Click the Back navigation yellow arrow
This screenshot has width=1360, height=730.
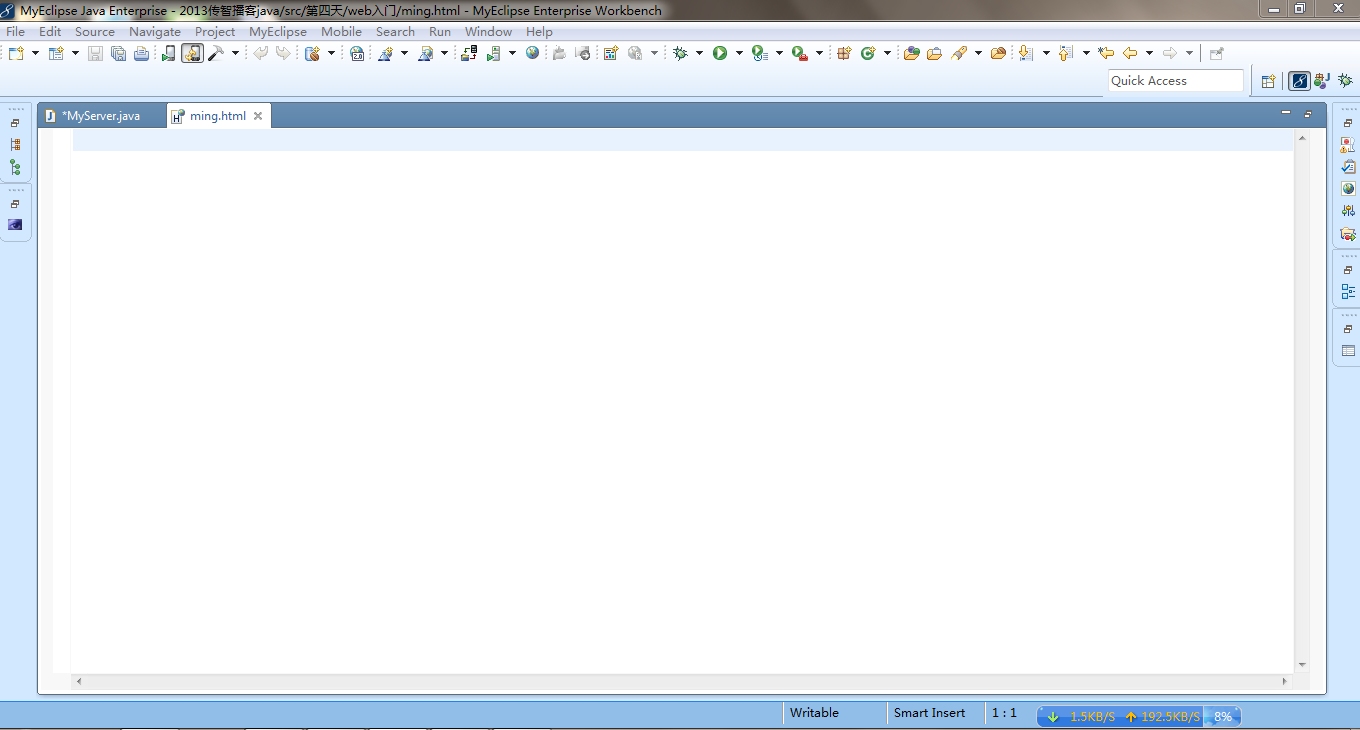[1130, 53]
